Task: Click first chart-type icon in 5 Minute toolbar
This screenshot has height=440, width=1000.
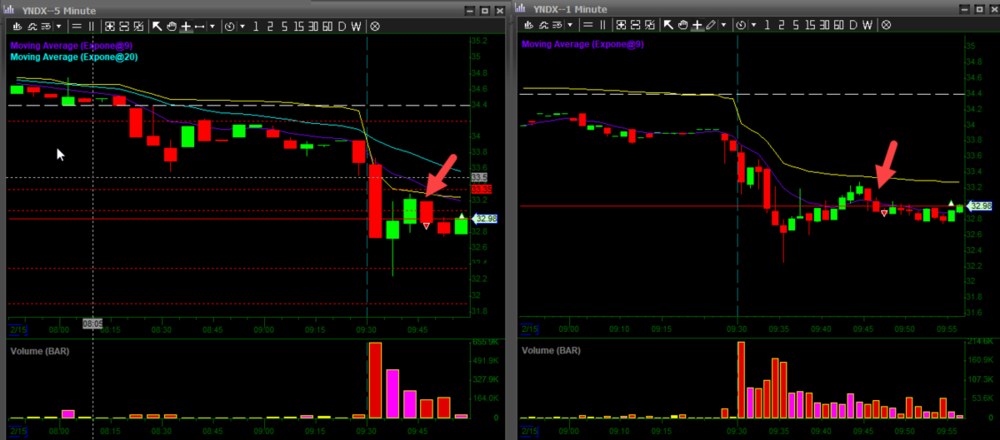Action: pos(17,25)
